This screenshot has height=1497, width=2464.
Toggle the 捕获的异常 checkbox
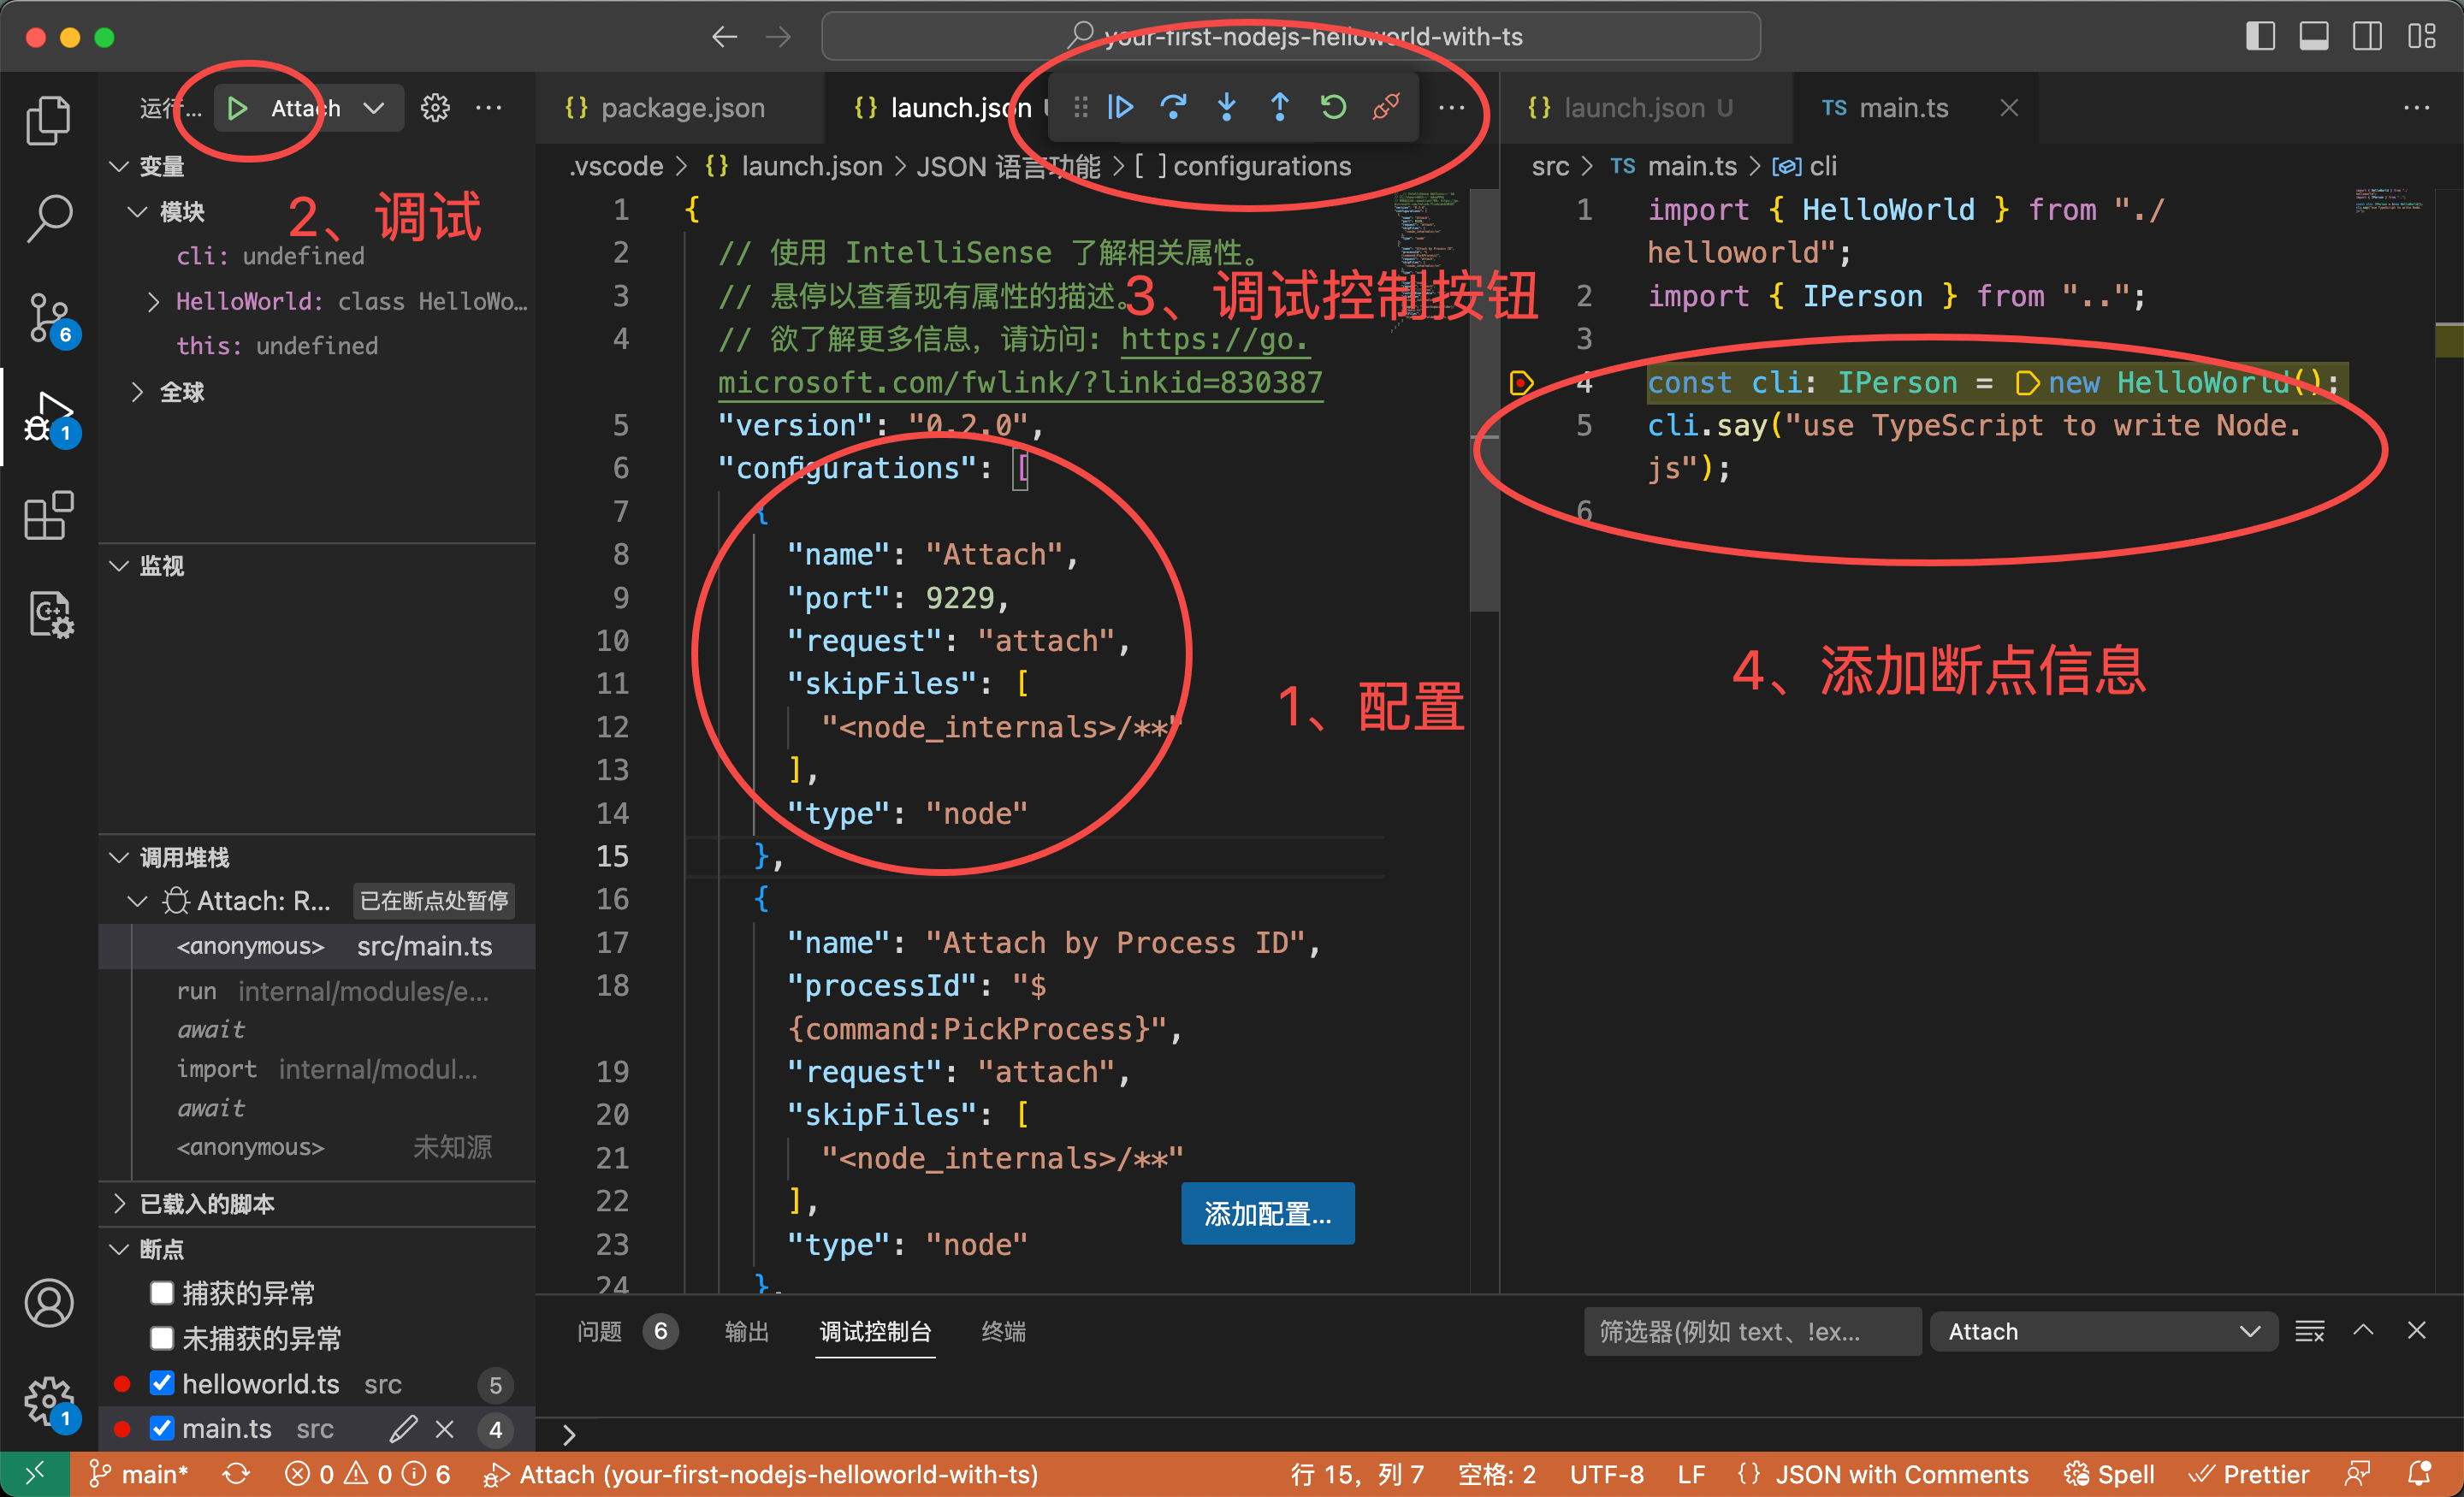(161, 1293)
